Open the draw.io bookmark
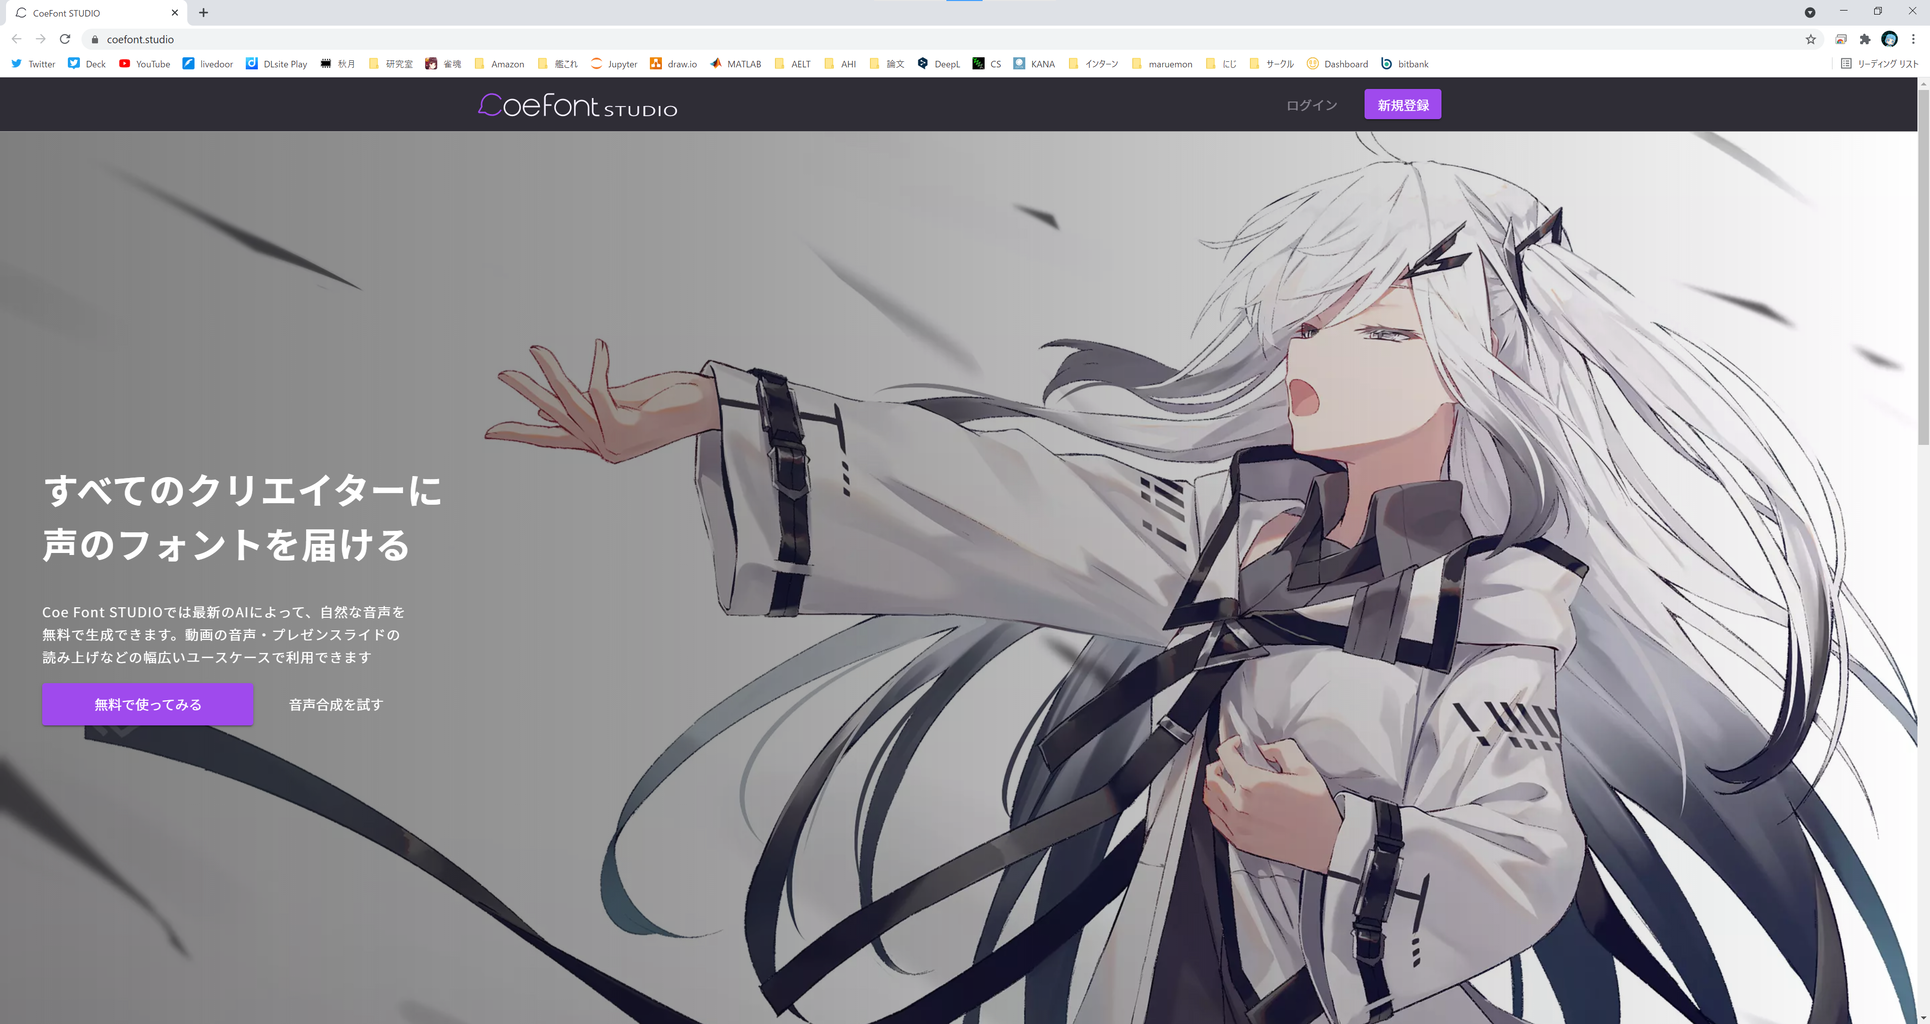Image resolution: width=1930 pixels, height=1024 pixels. (673, 64)
